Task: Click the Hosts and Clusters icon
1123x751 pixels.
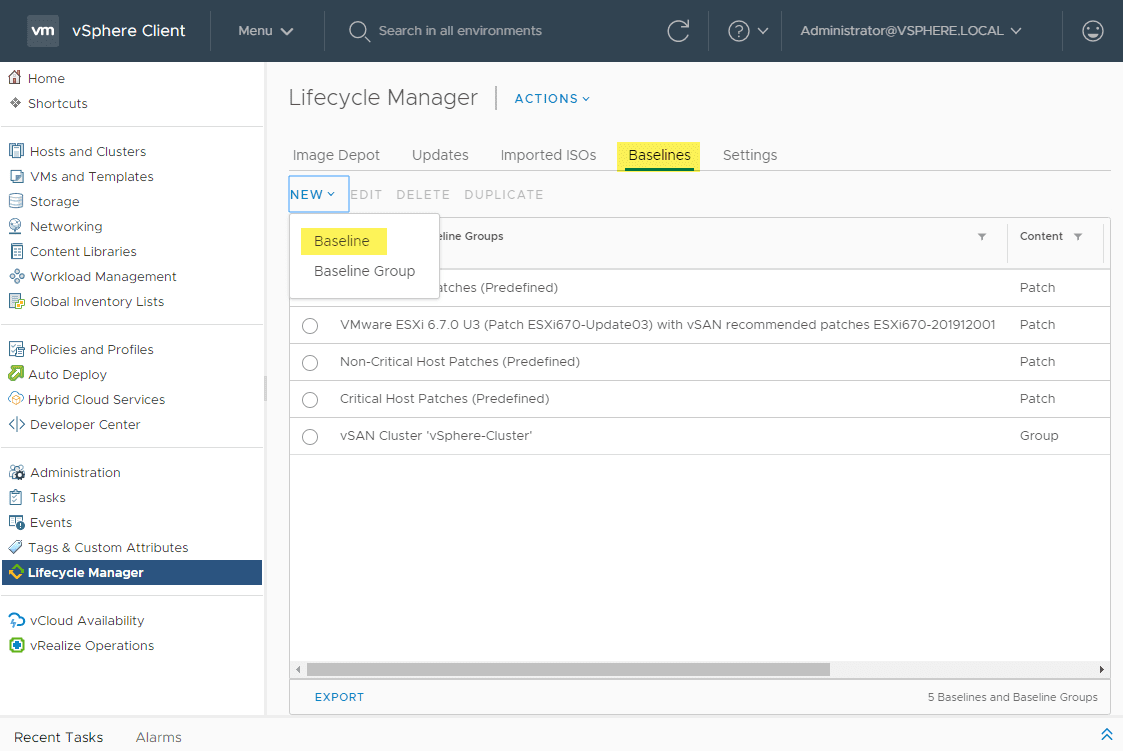Action: (x=16, y=151)
